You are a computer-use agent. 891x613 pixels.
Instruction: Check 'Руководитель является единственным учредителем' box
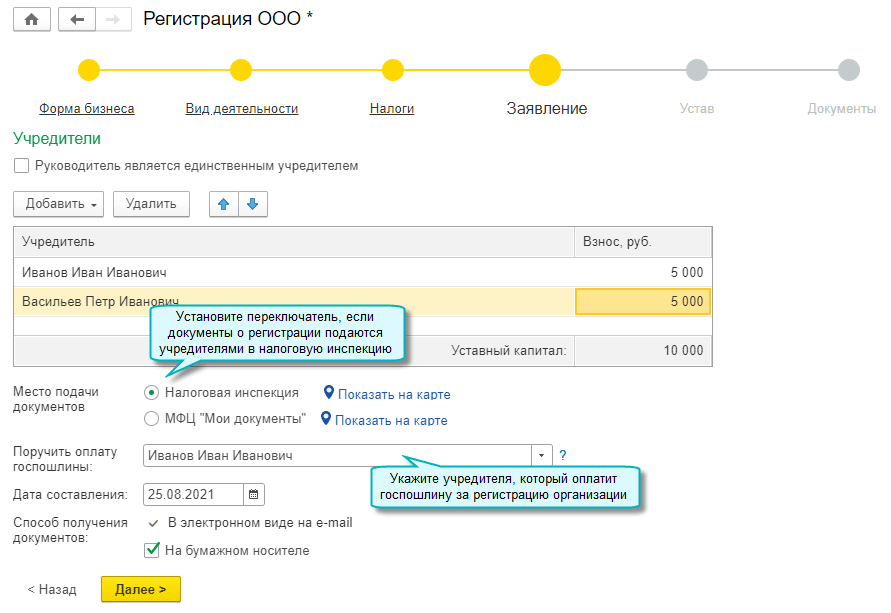pos(22,166)
